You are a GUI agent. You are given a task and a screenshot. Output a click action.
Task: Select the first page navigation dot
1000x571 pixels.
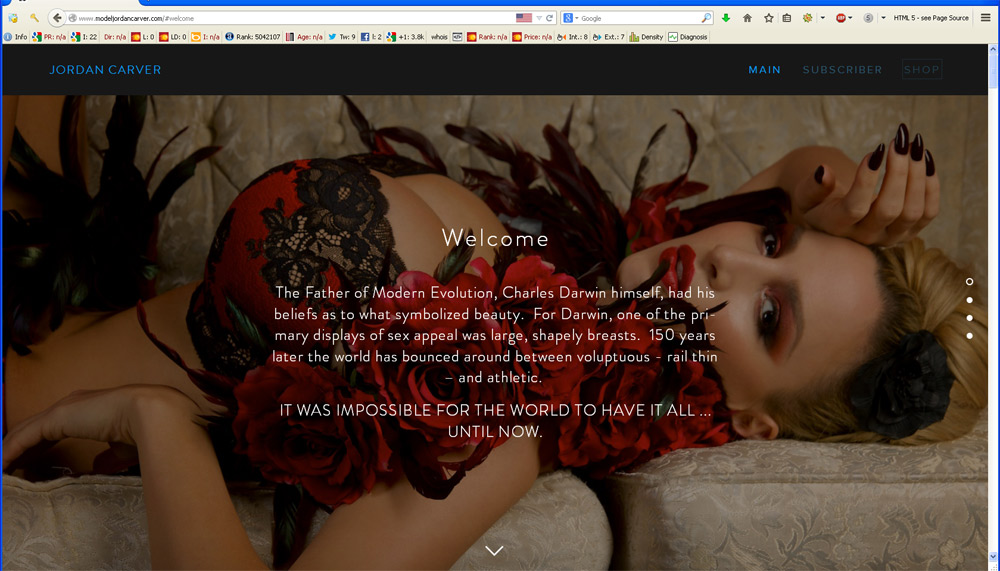969,282
